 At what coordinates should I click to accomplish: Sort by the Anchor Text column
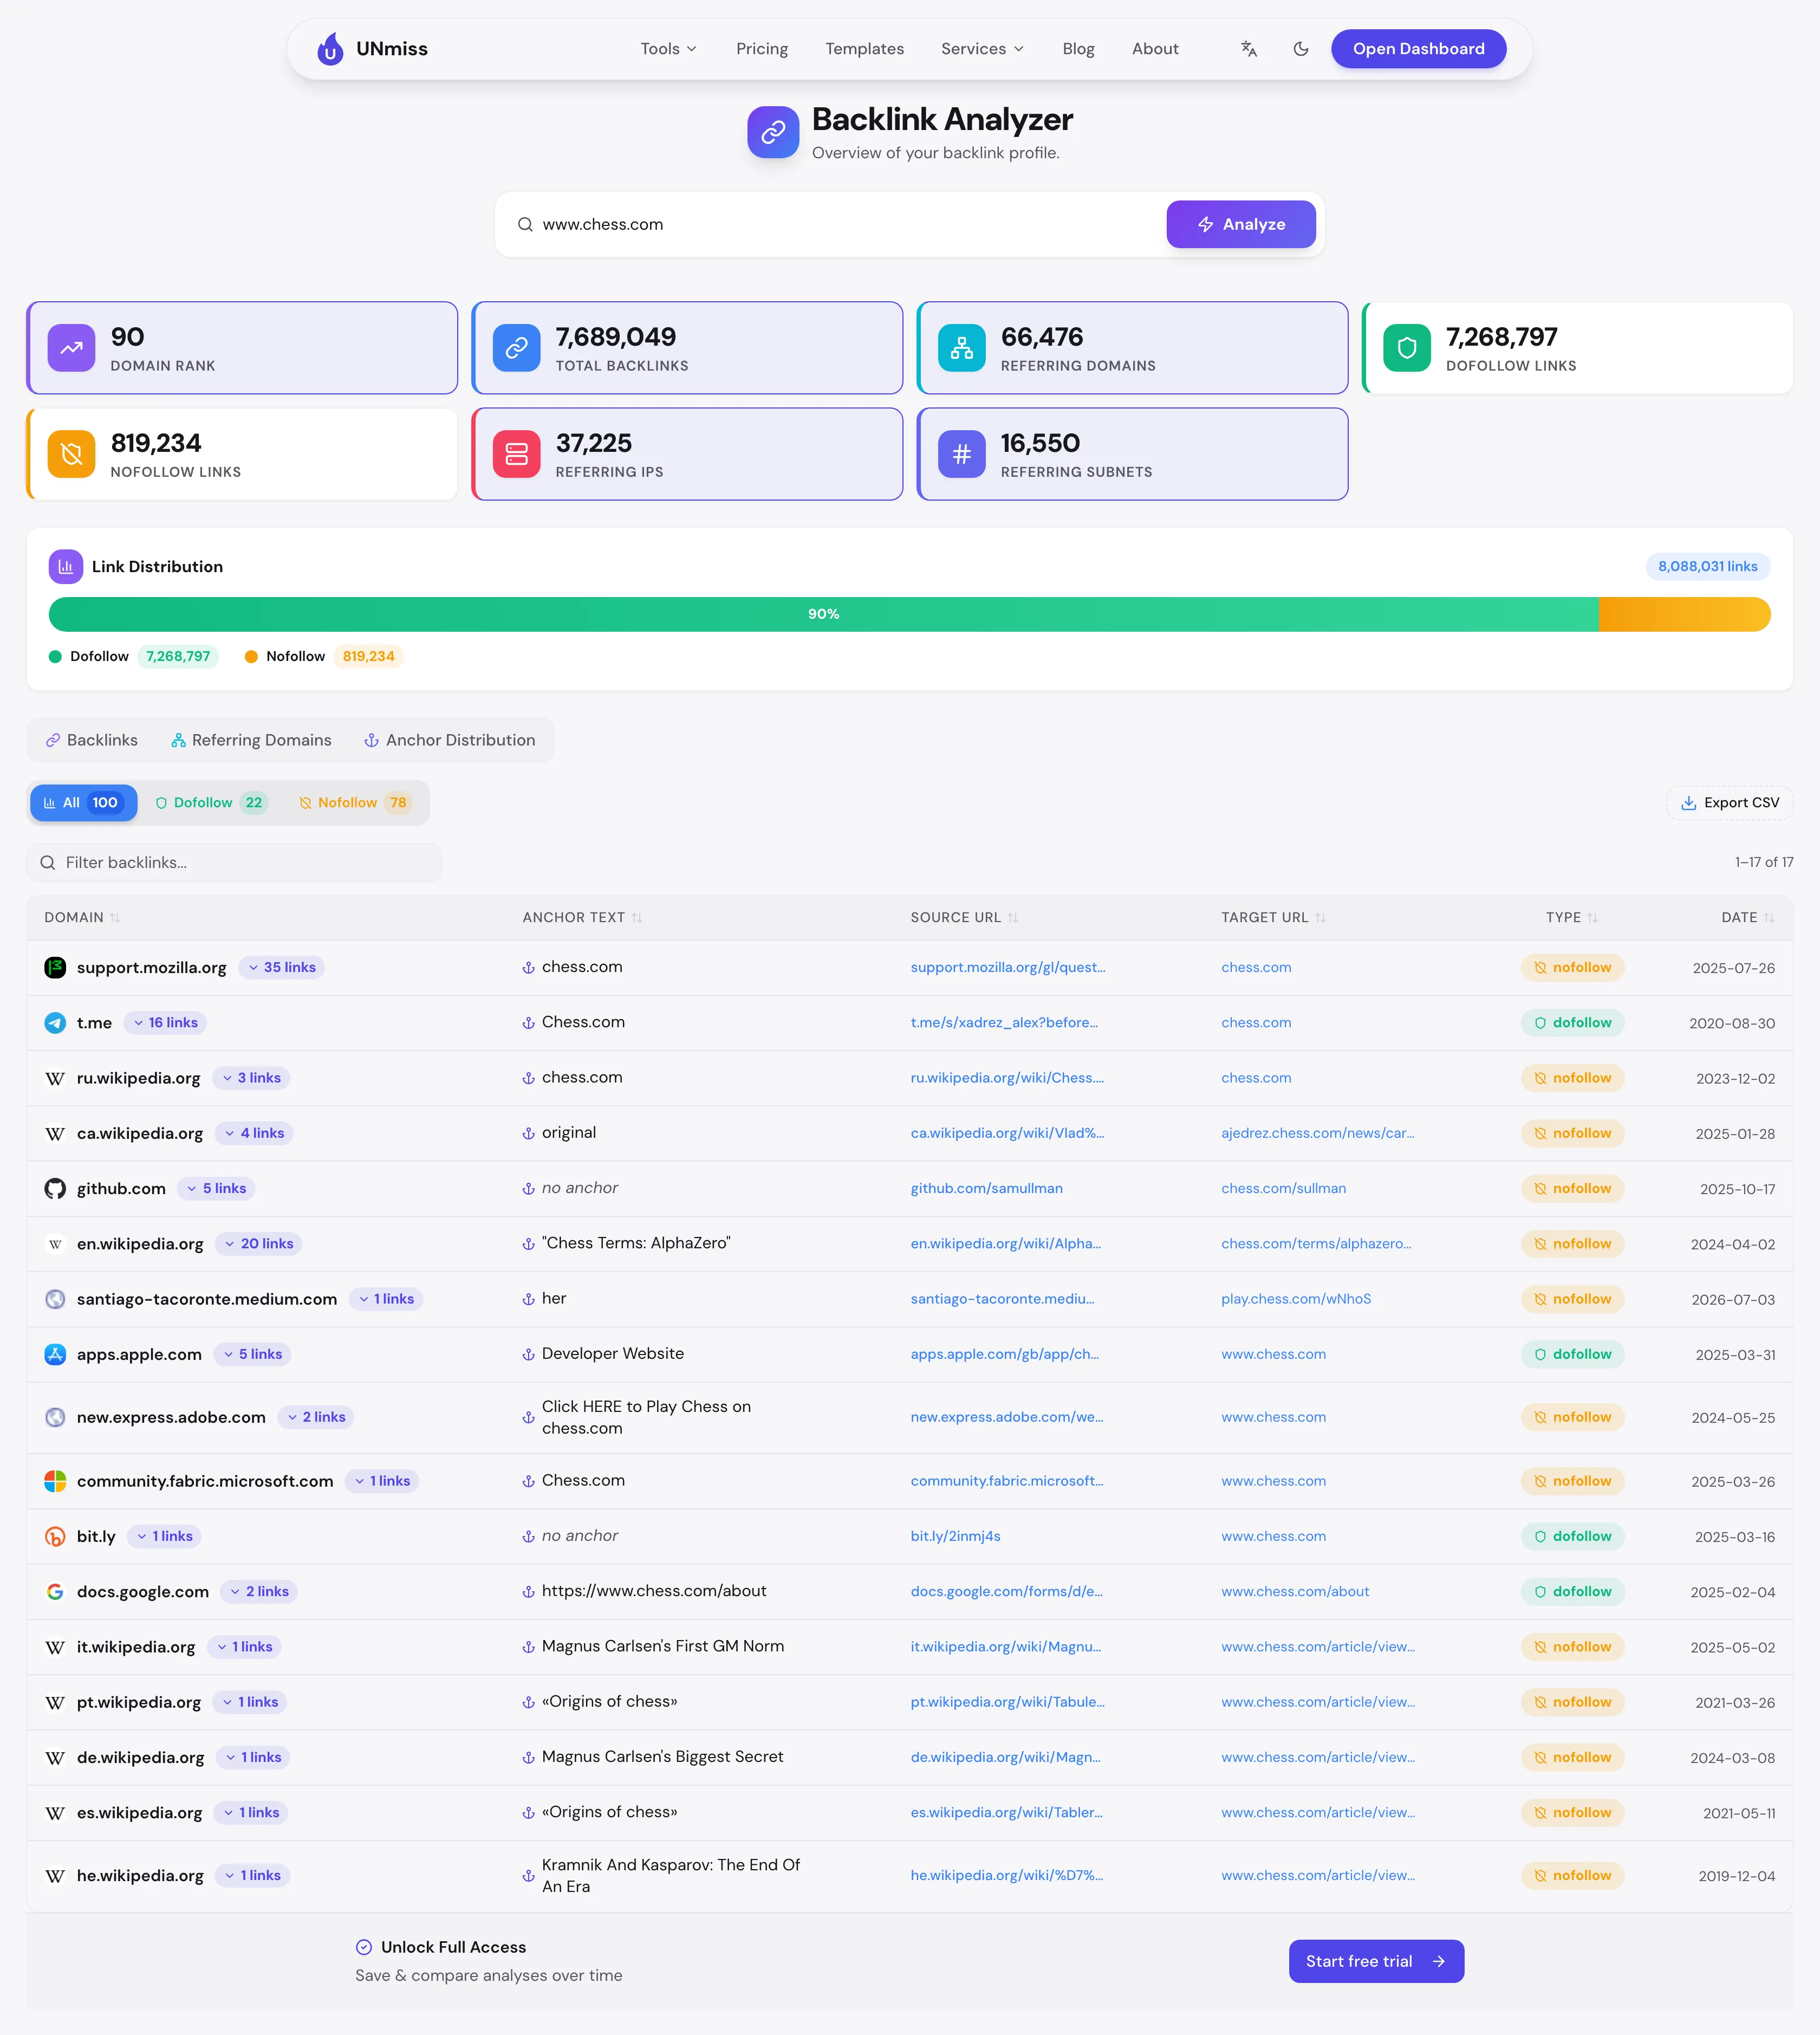pos(582,917)
